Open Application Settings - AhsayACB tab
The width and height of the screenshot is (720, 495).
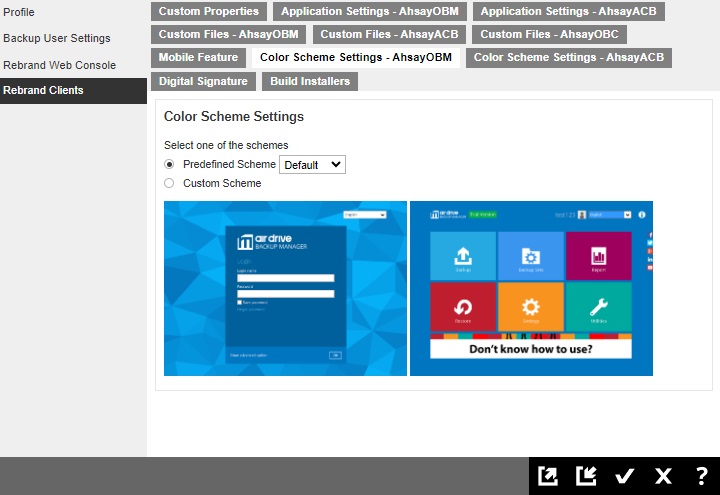tap(569, 12)
